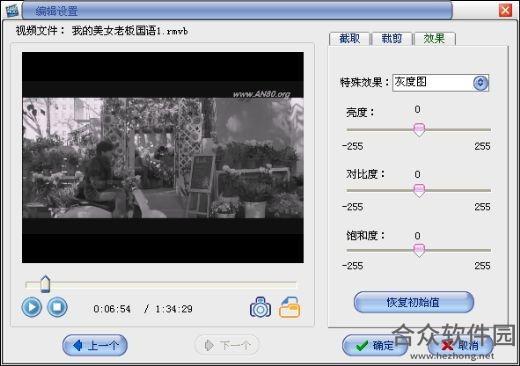The image size is (520, 366).
Task: Cancel changes with 取消 button
Action: (461, 345)
